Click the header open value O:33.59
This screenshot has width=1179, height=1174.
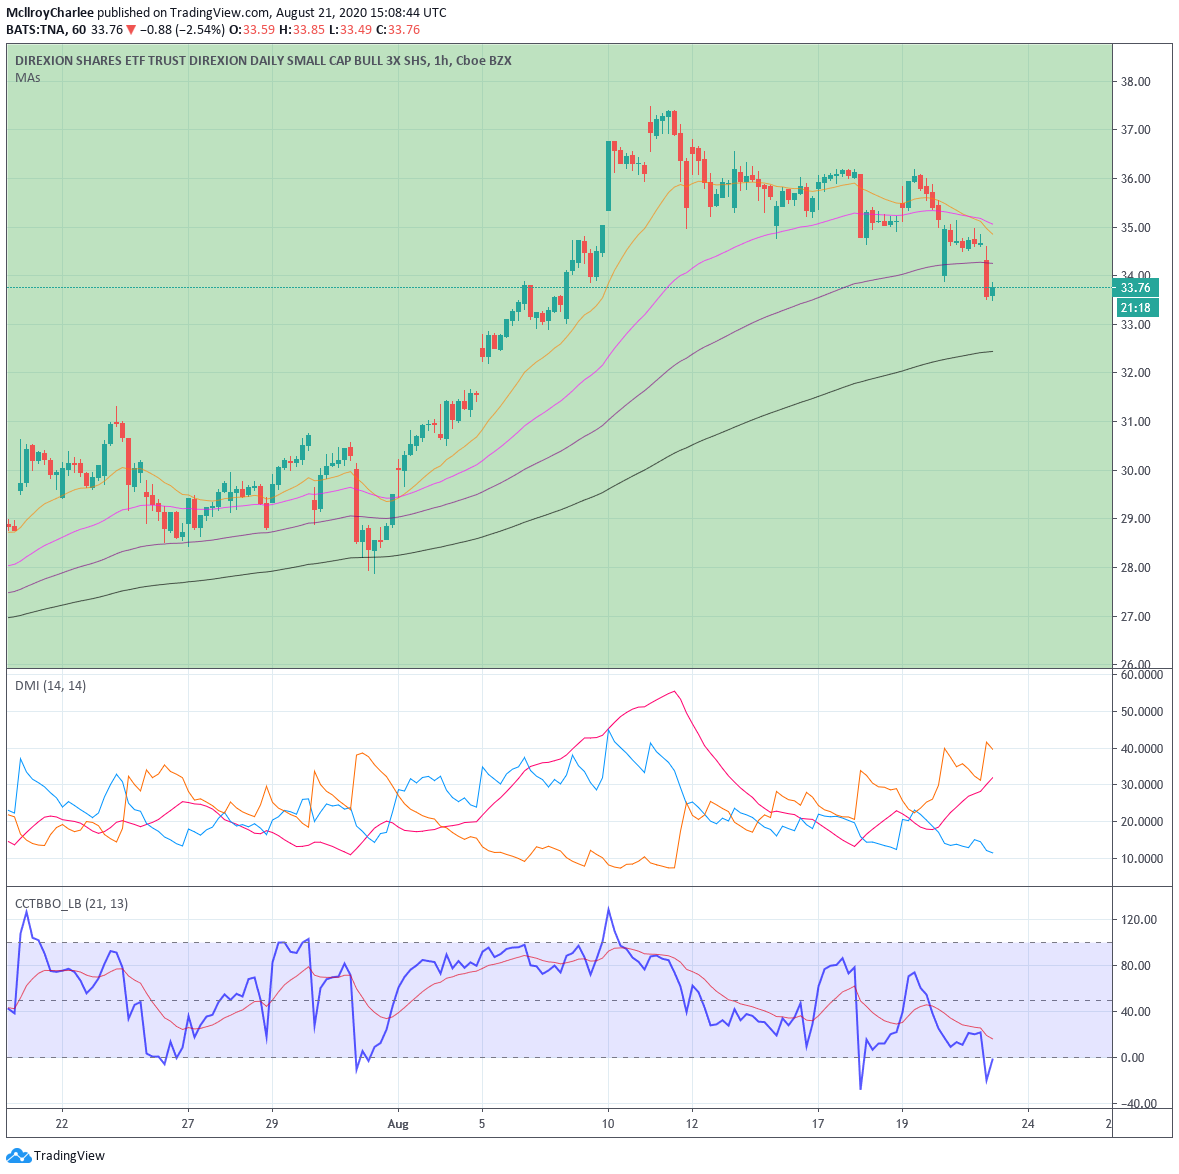tap(252, 30)
